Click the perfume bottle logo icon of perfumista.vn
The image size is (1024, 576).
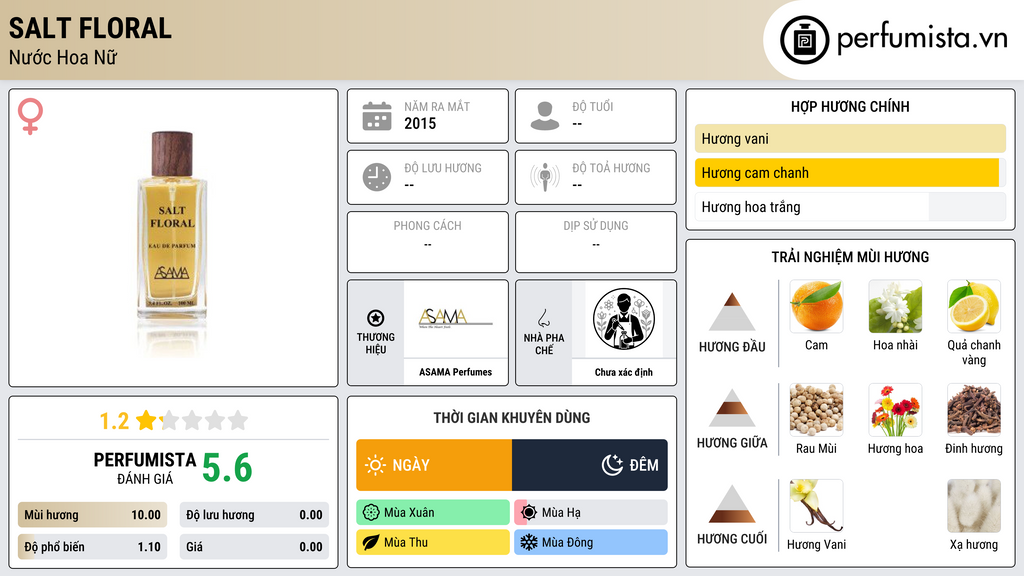tap(805, 40)
